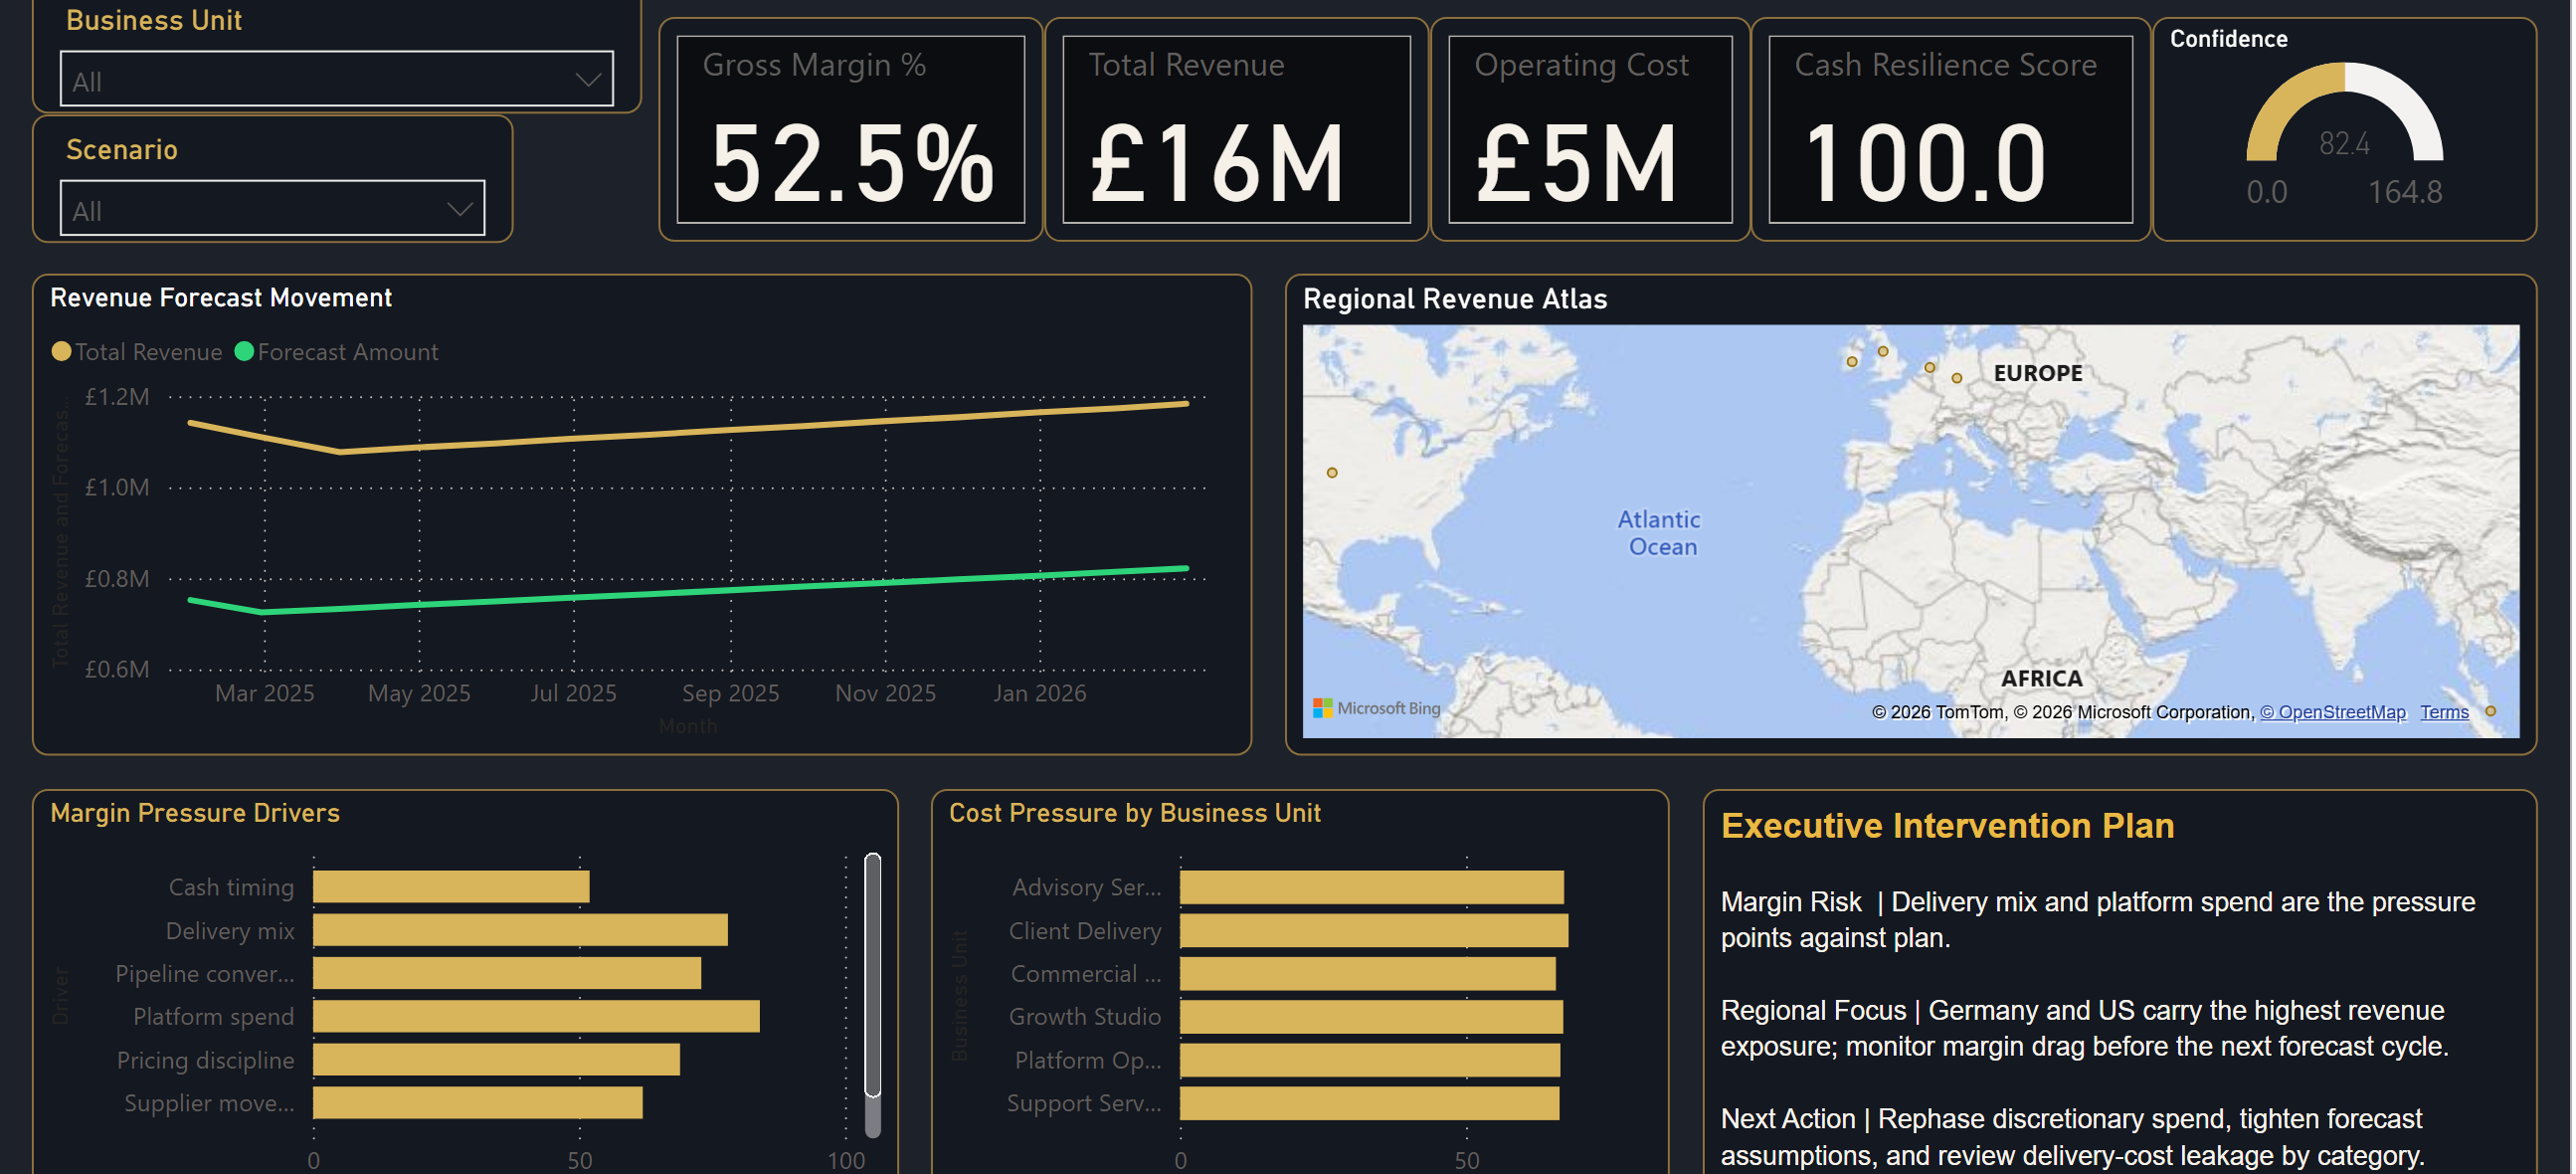
Task: Click the map bubble beside the Terms link
Action: tap(2491, 711)
